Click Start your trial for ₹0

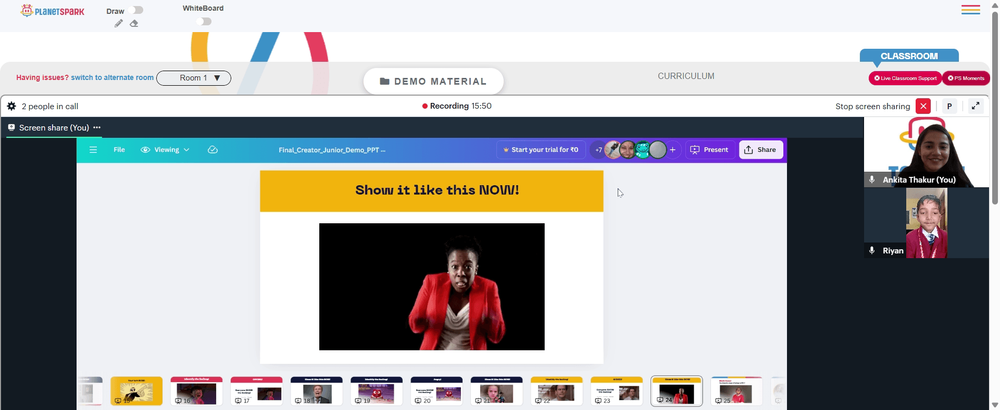coord(541,150)
